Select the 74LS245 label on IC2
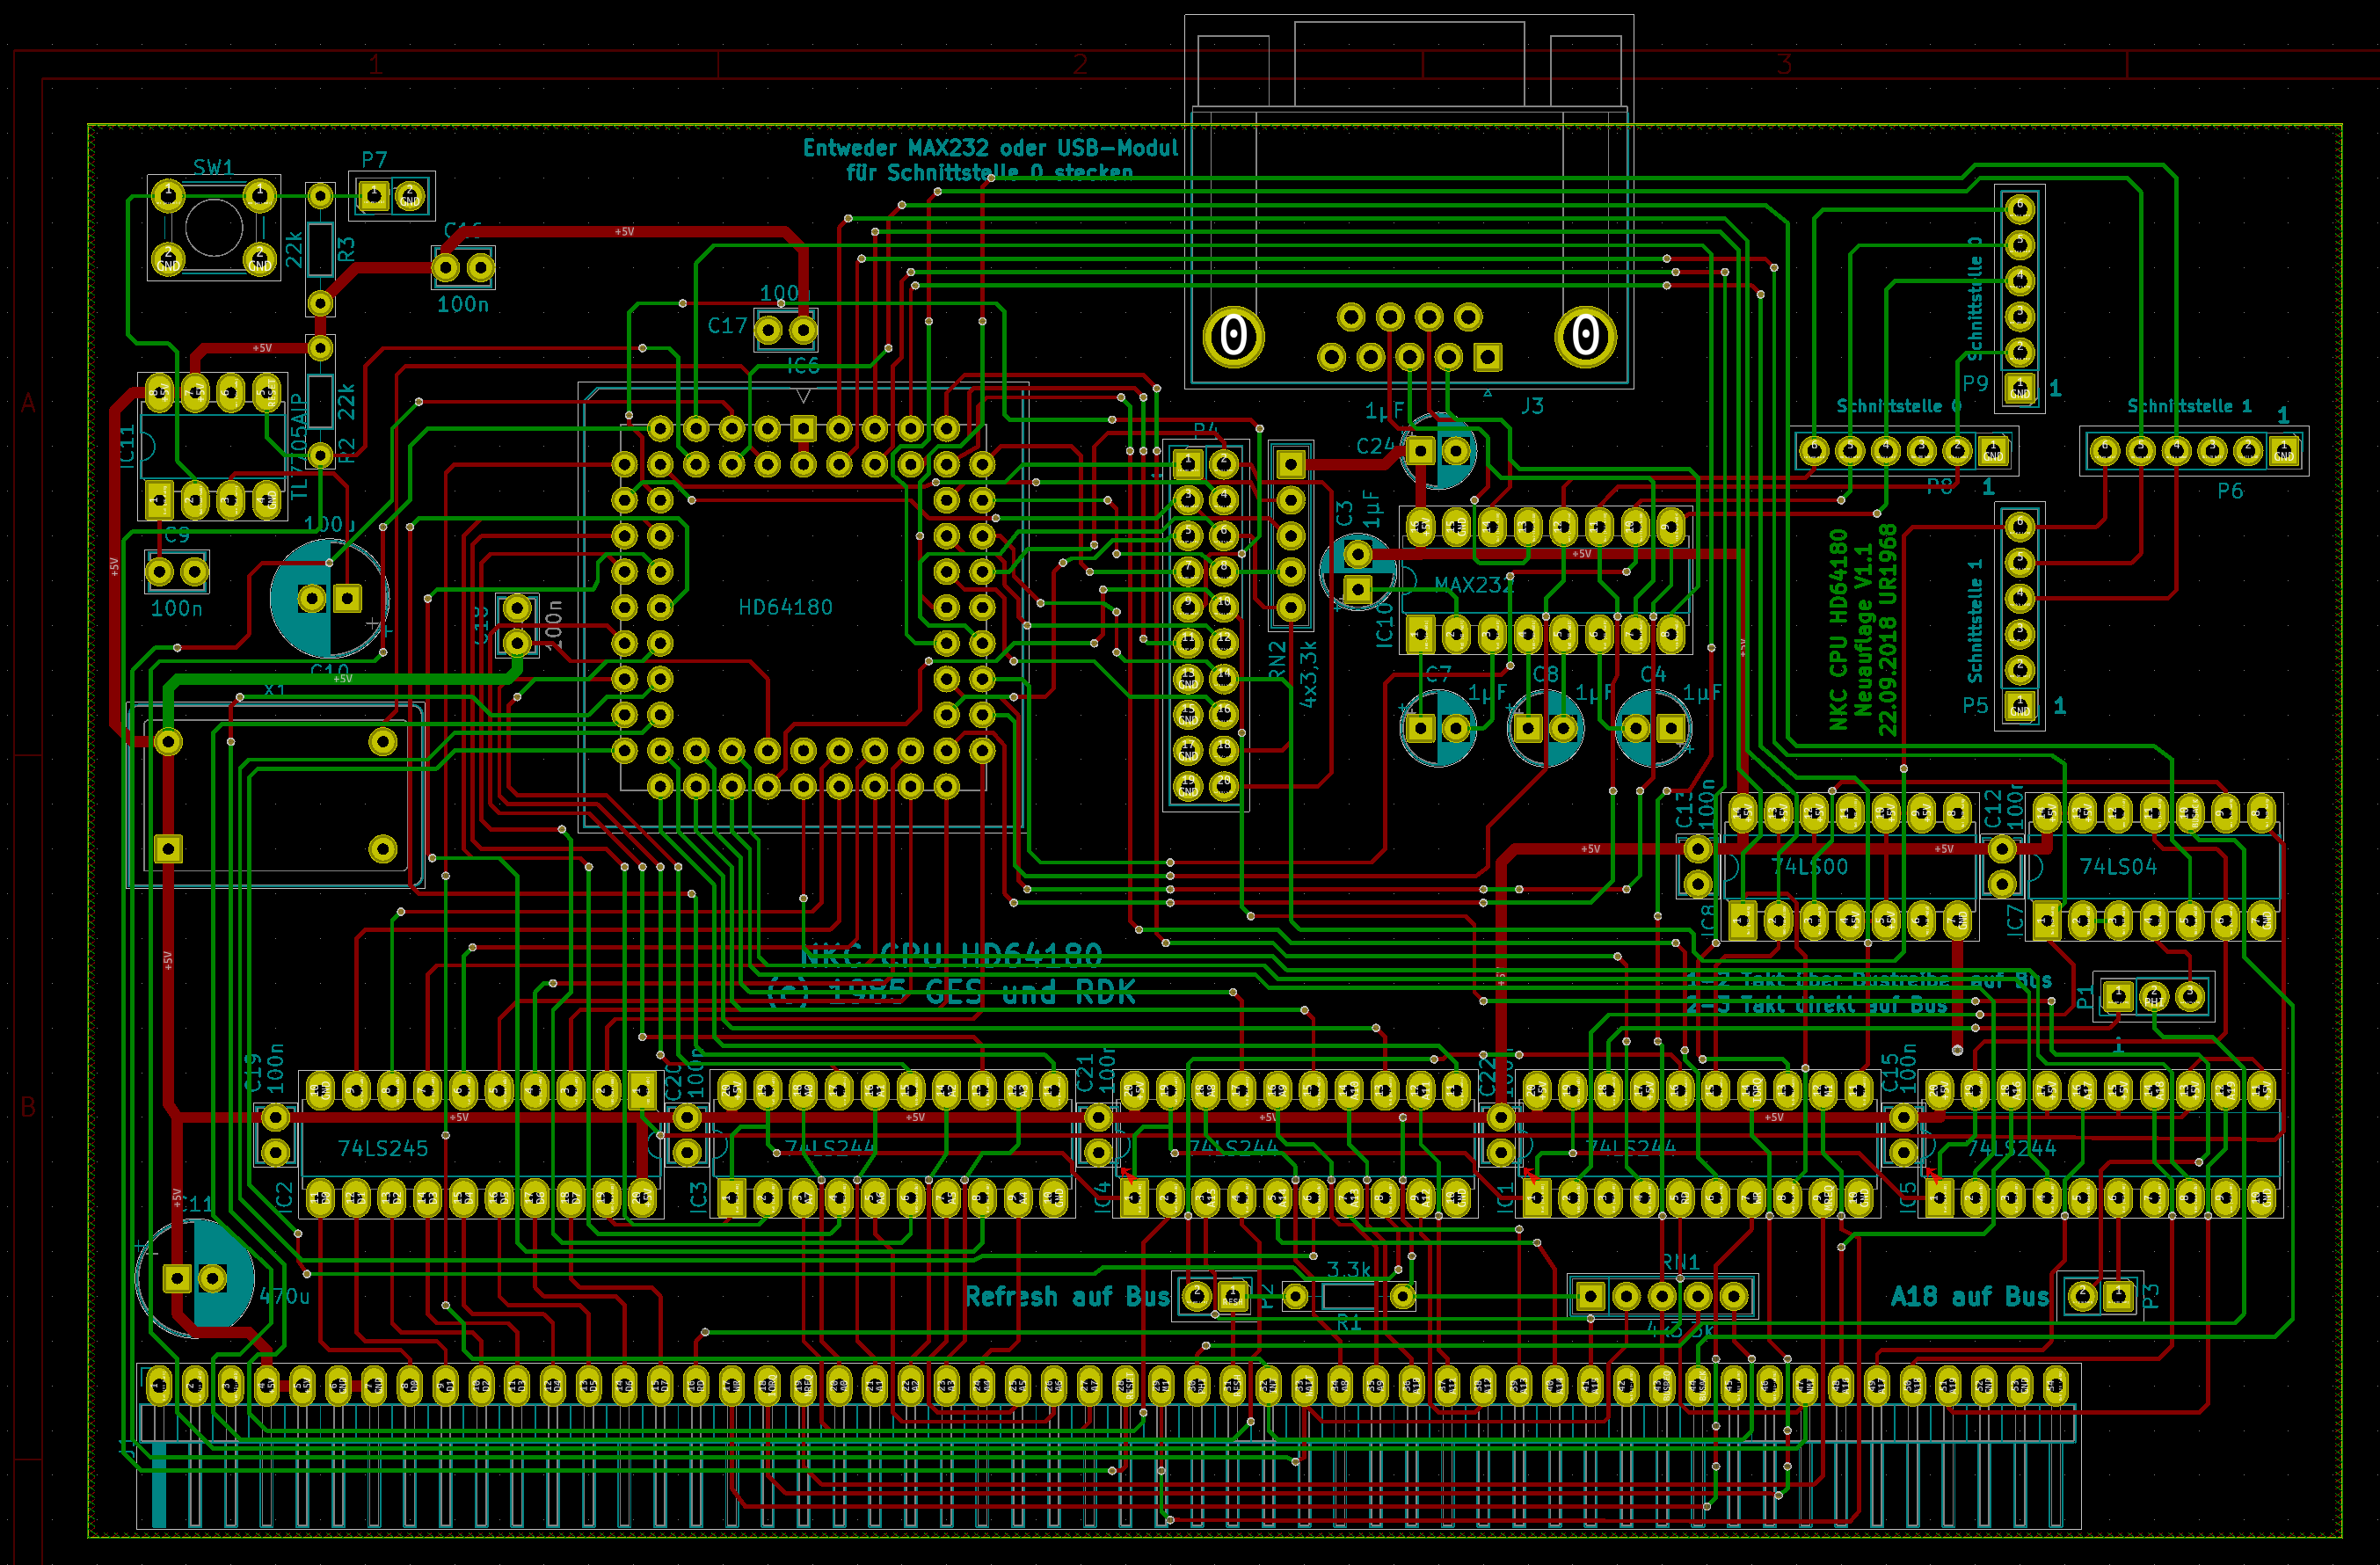 (x=383, y=1148)
